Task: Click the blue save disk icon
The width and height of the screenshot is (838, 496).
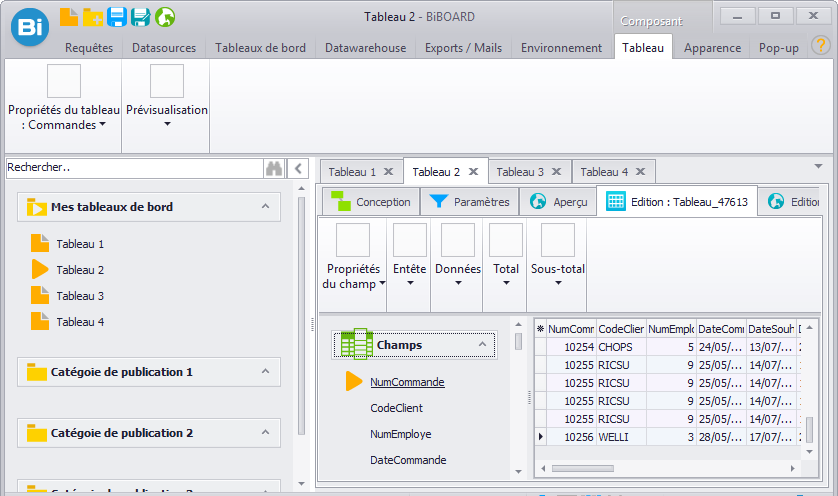Action: tap(117, 17)
